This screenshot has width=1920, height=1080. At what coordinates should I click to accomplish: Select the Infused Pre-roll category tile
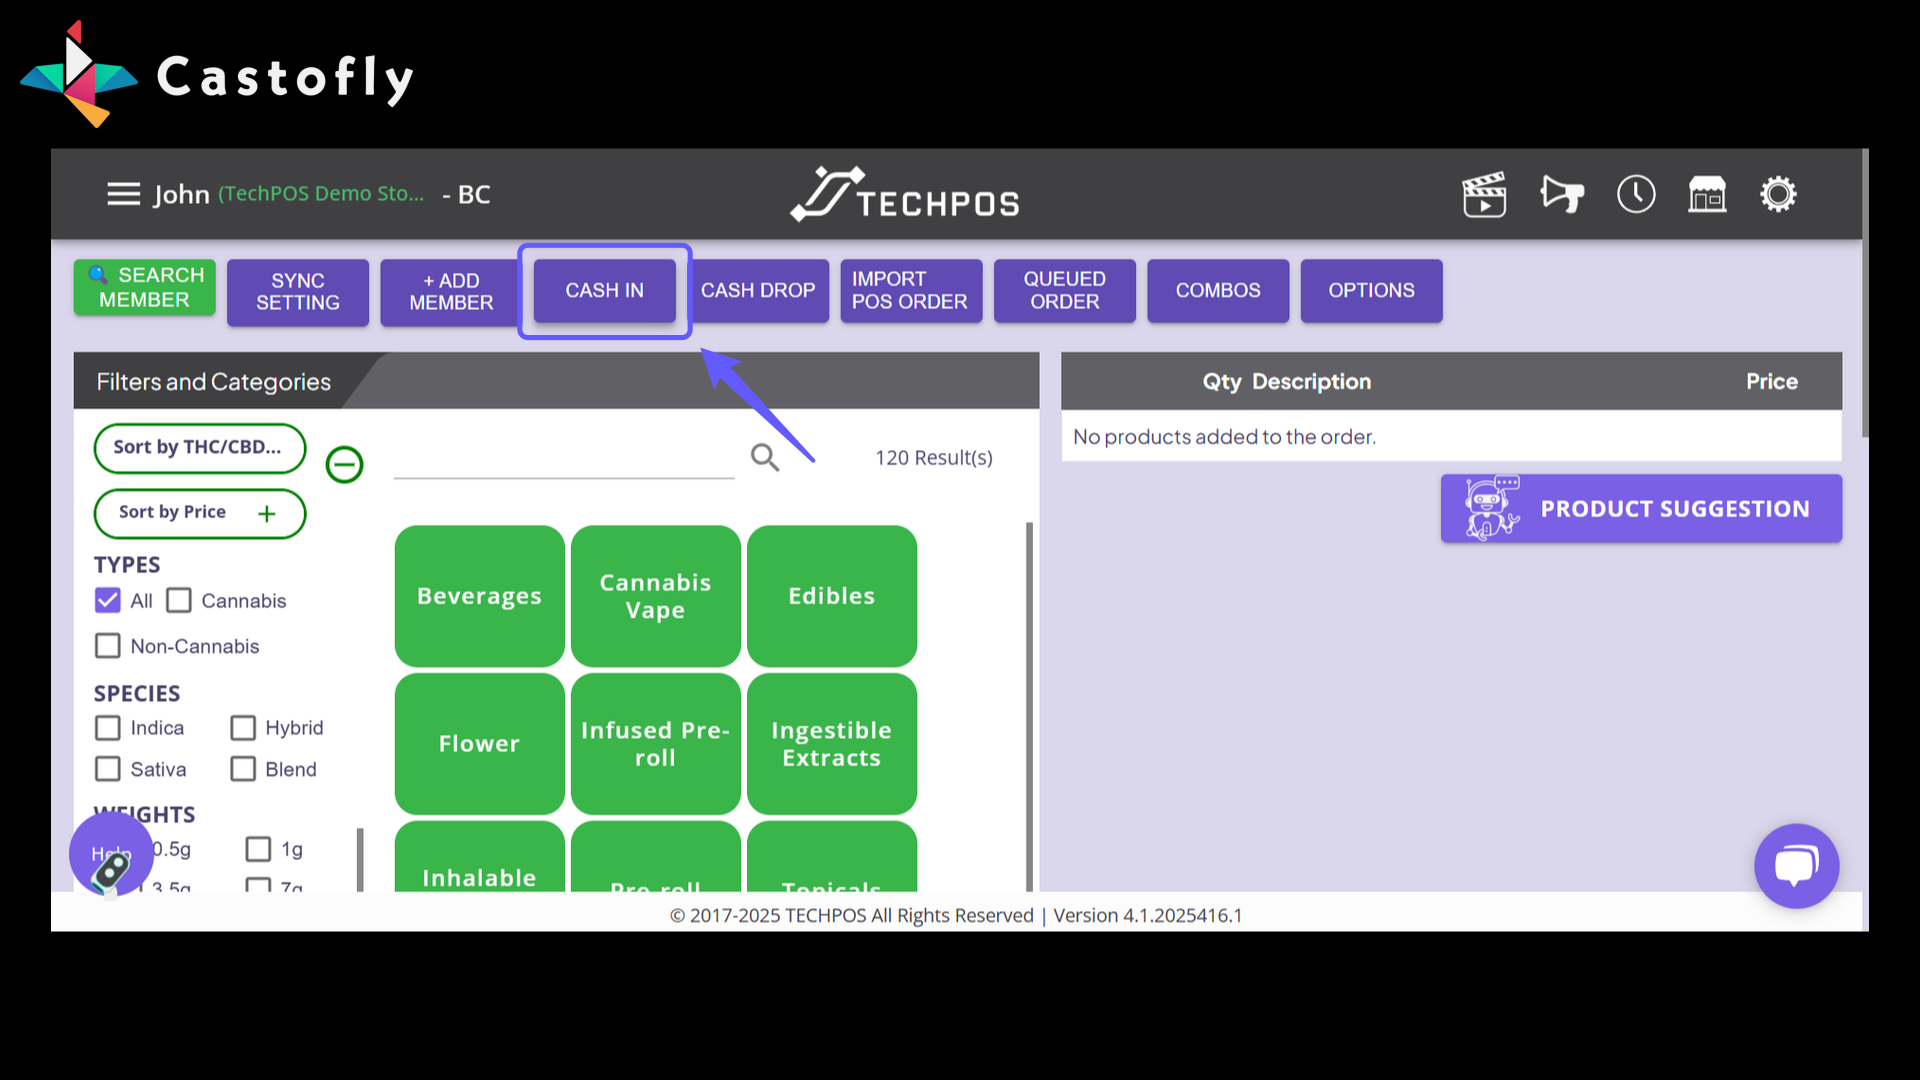pyautogui.click(x=656, y=744)
